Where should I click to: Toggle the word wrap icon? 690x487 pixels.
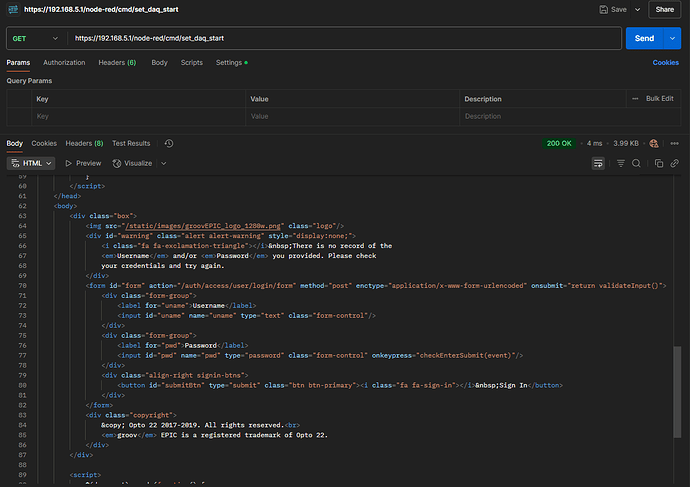click(598, 163)
